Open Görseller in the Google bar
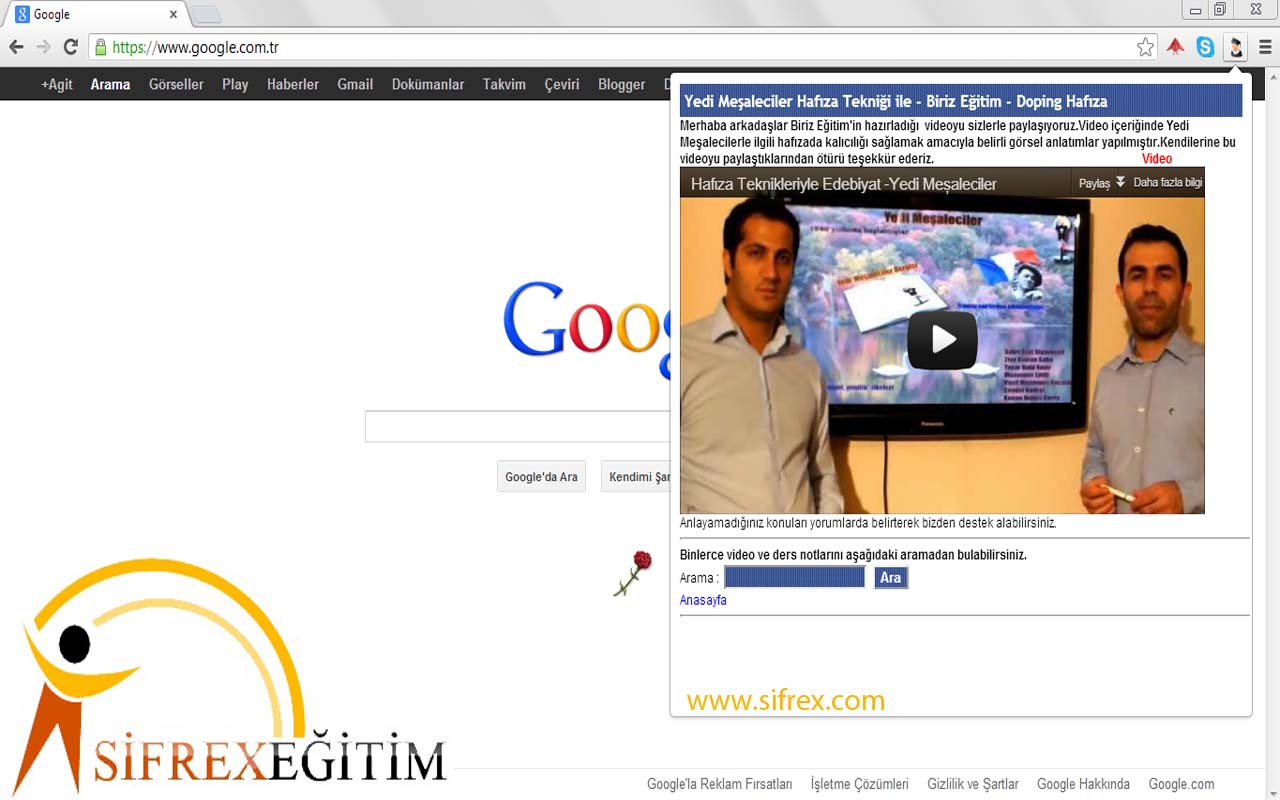This screenshot has width=1280, height=800. [176, 84]
